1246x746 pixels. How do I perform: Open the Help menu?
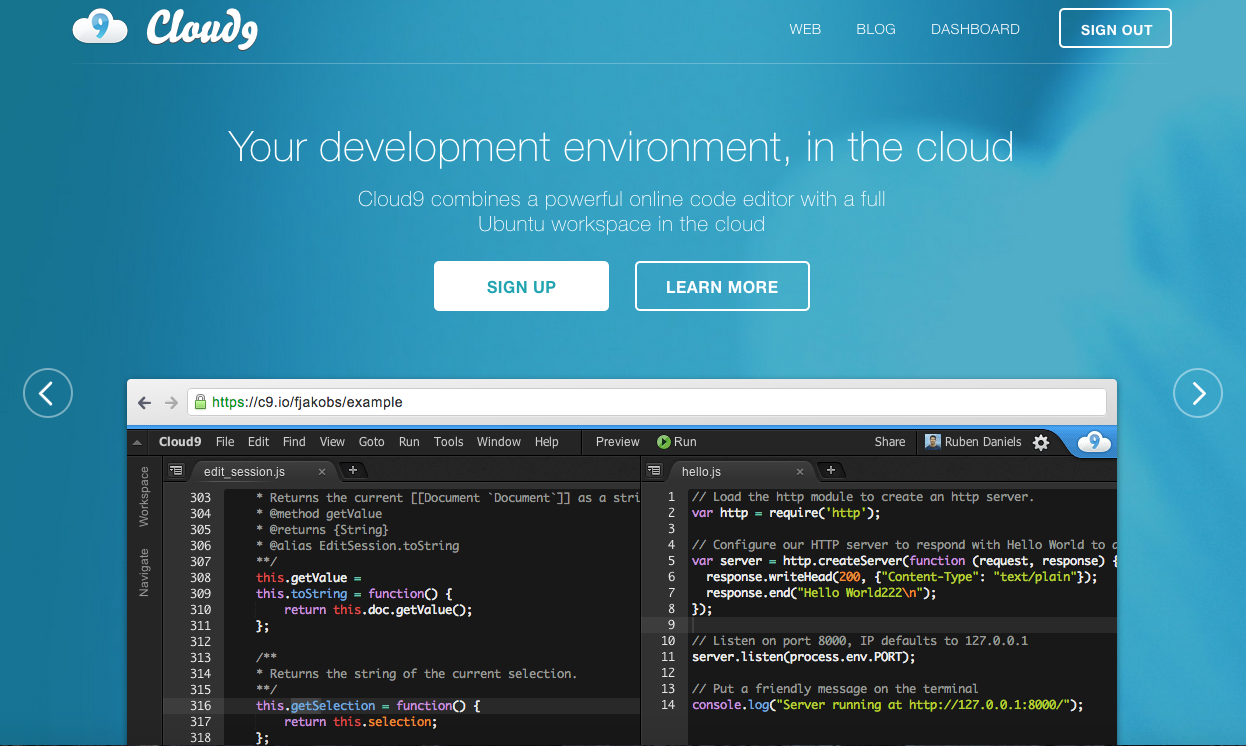547,442
